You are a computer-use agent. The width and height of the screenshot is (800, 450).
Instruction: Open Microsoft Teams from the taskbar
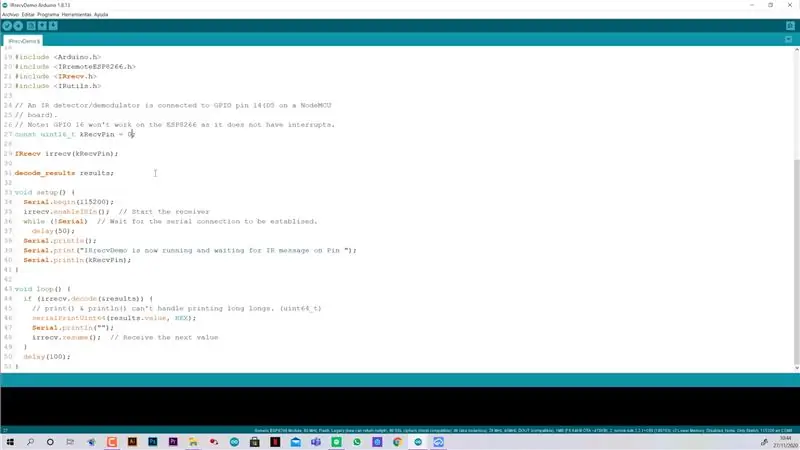[x=316, y=442]
